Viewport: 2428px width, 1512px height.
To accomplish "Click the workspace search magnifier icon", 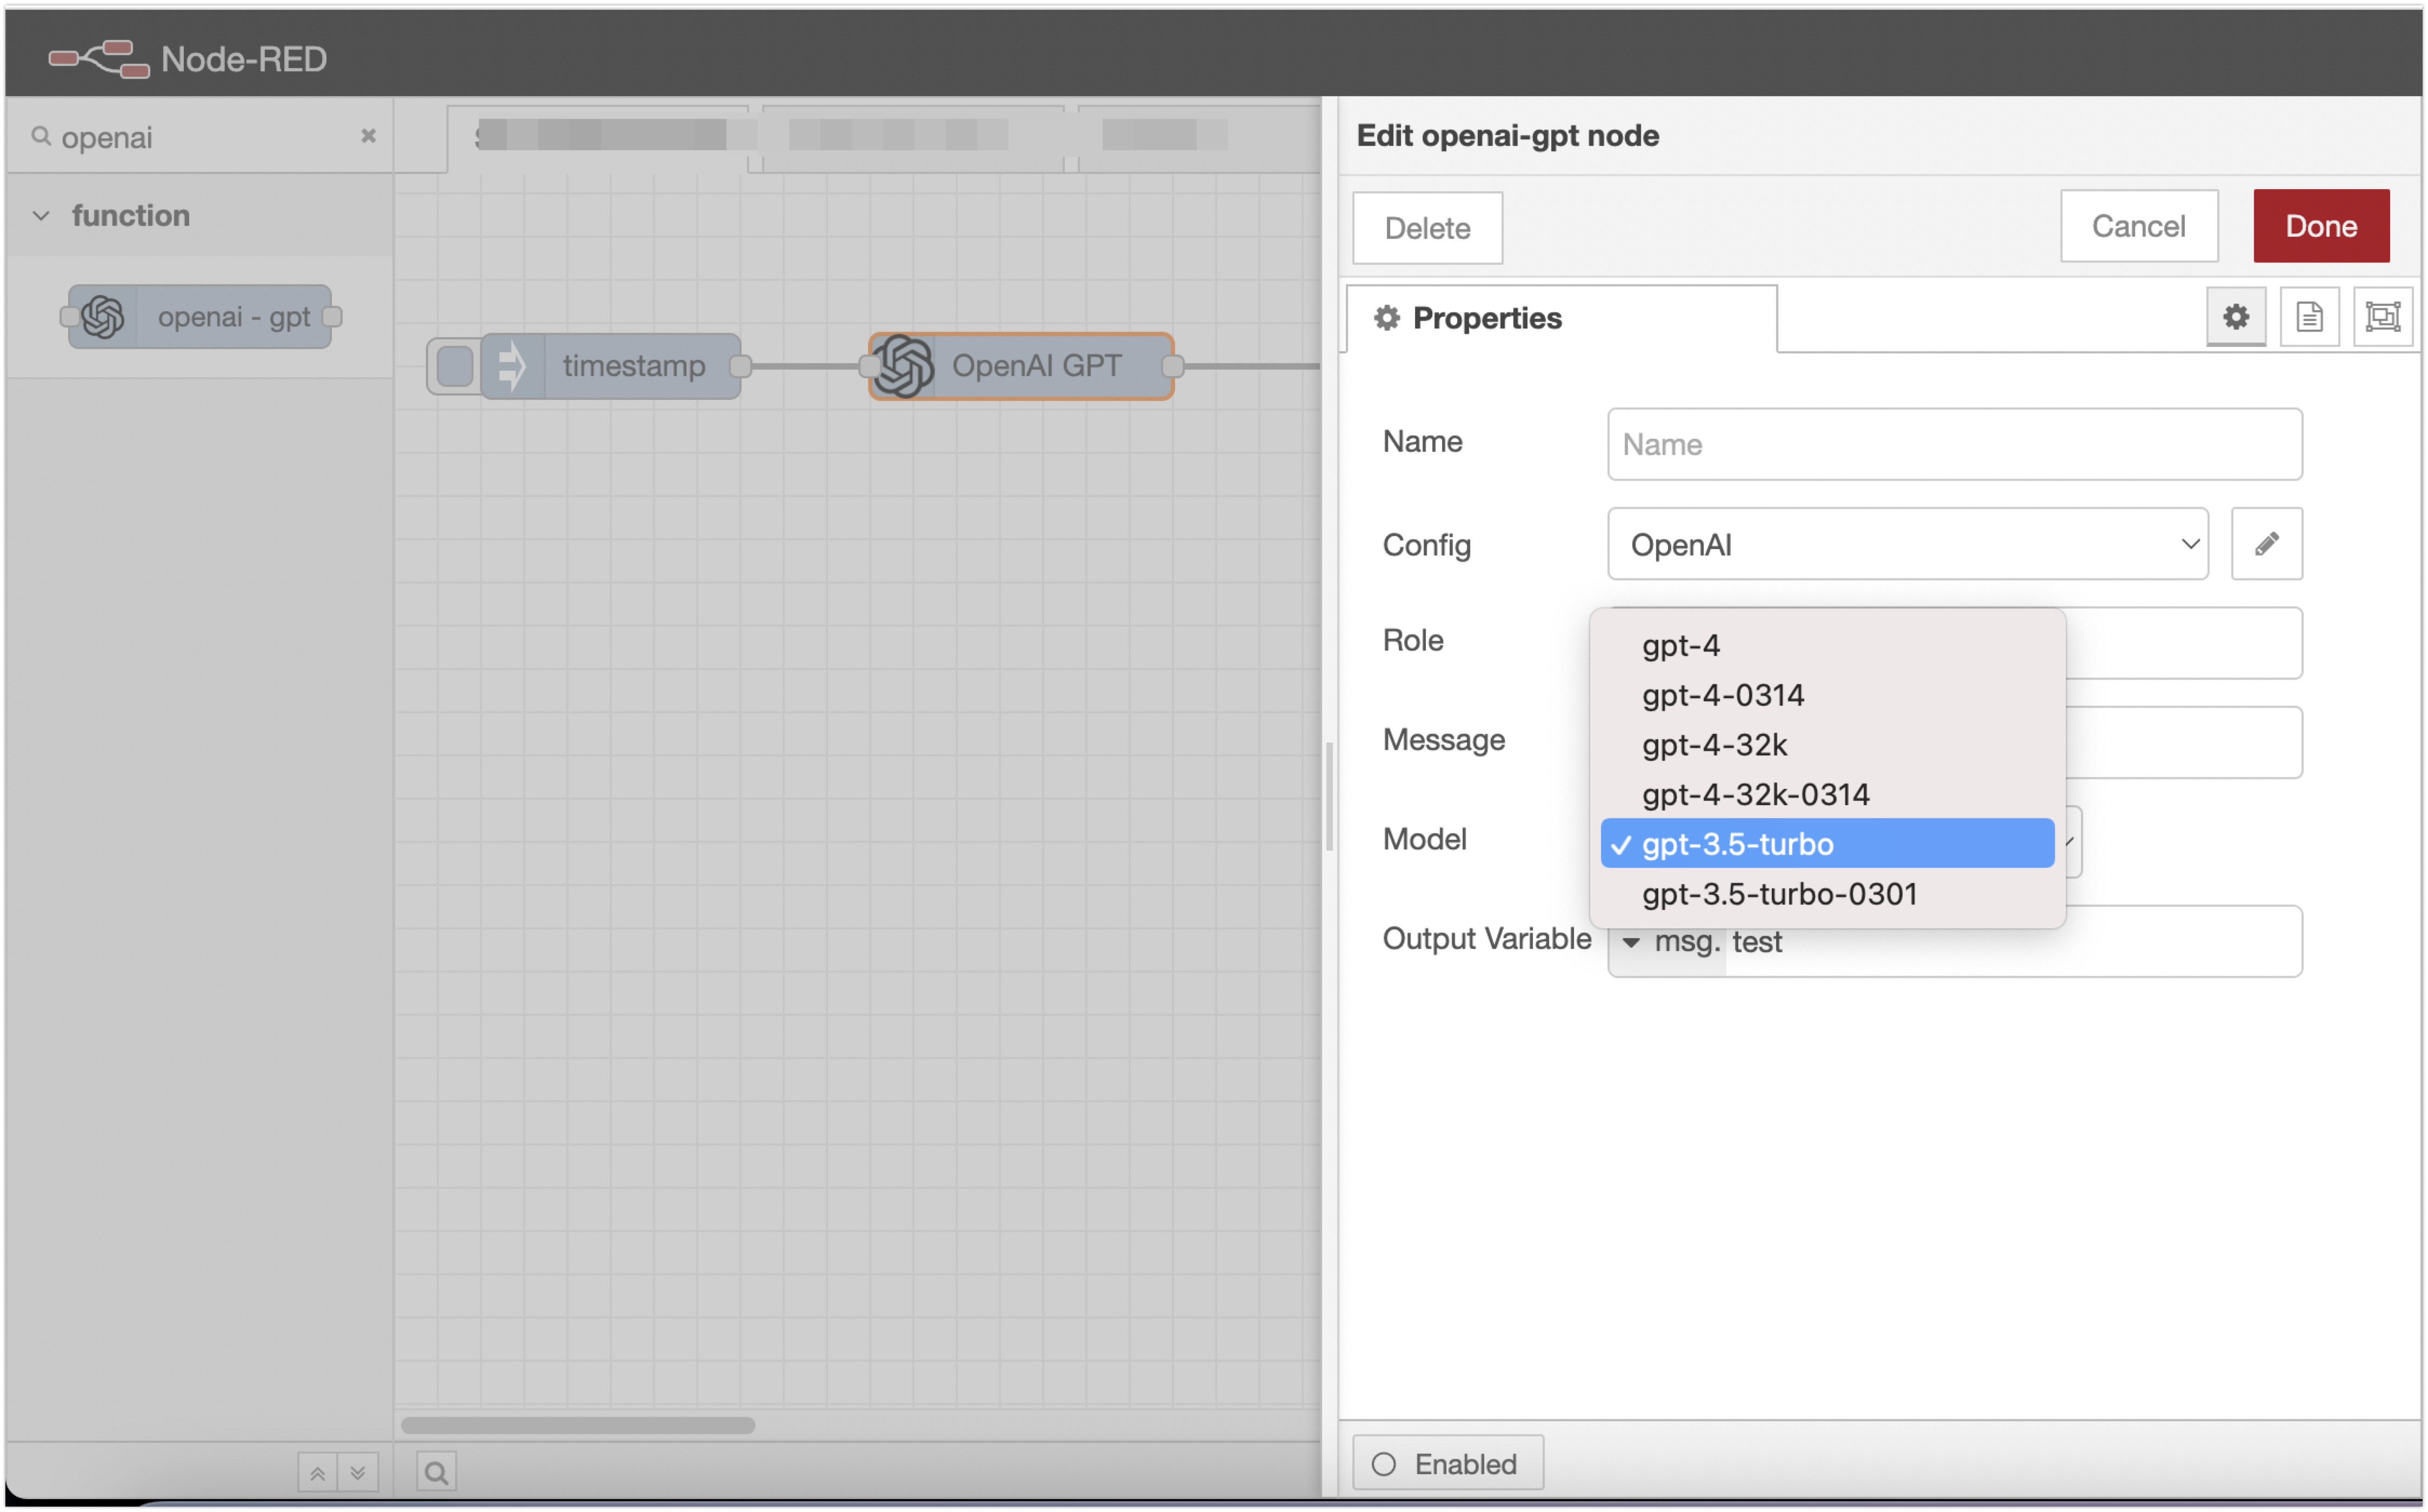I will (x=436, y=1472).
